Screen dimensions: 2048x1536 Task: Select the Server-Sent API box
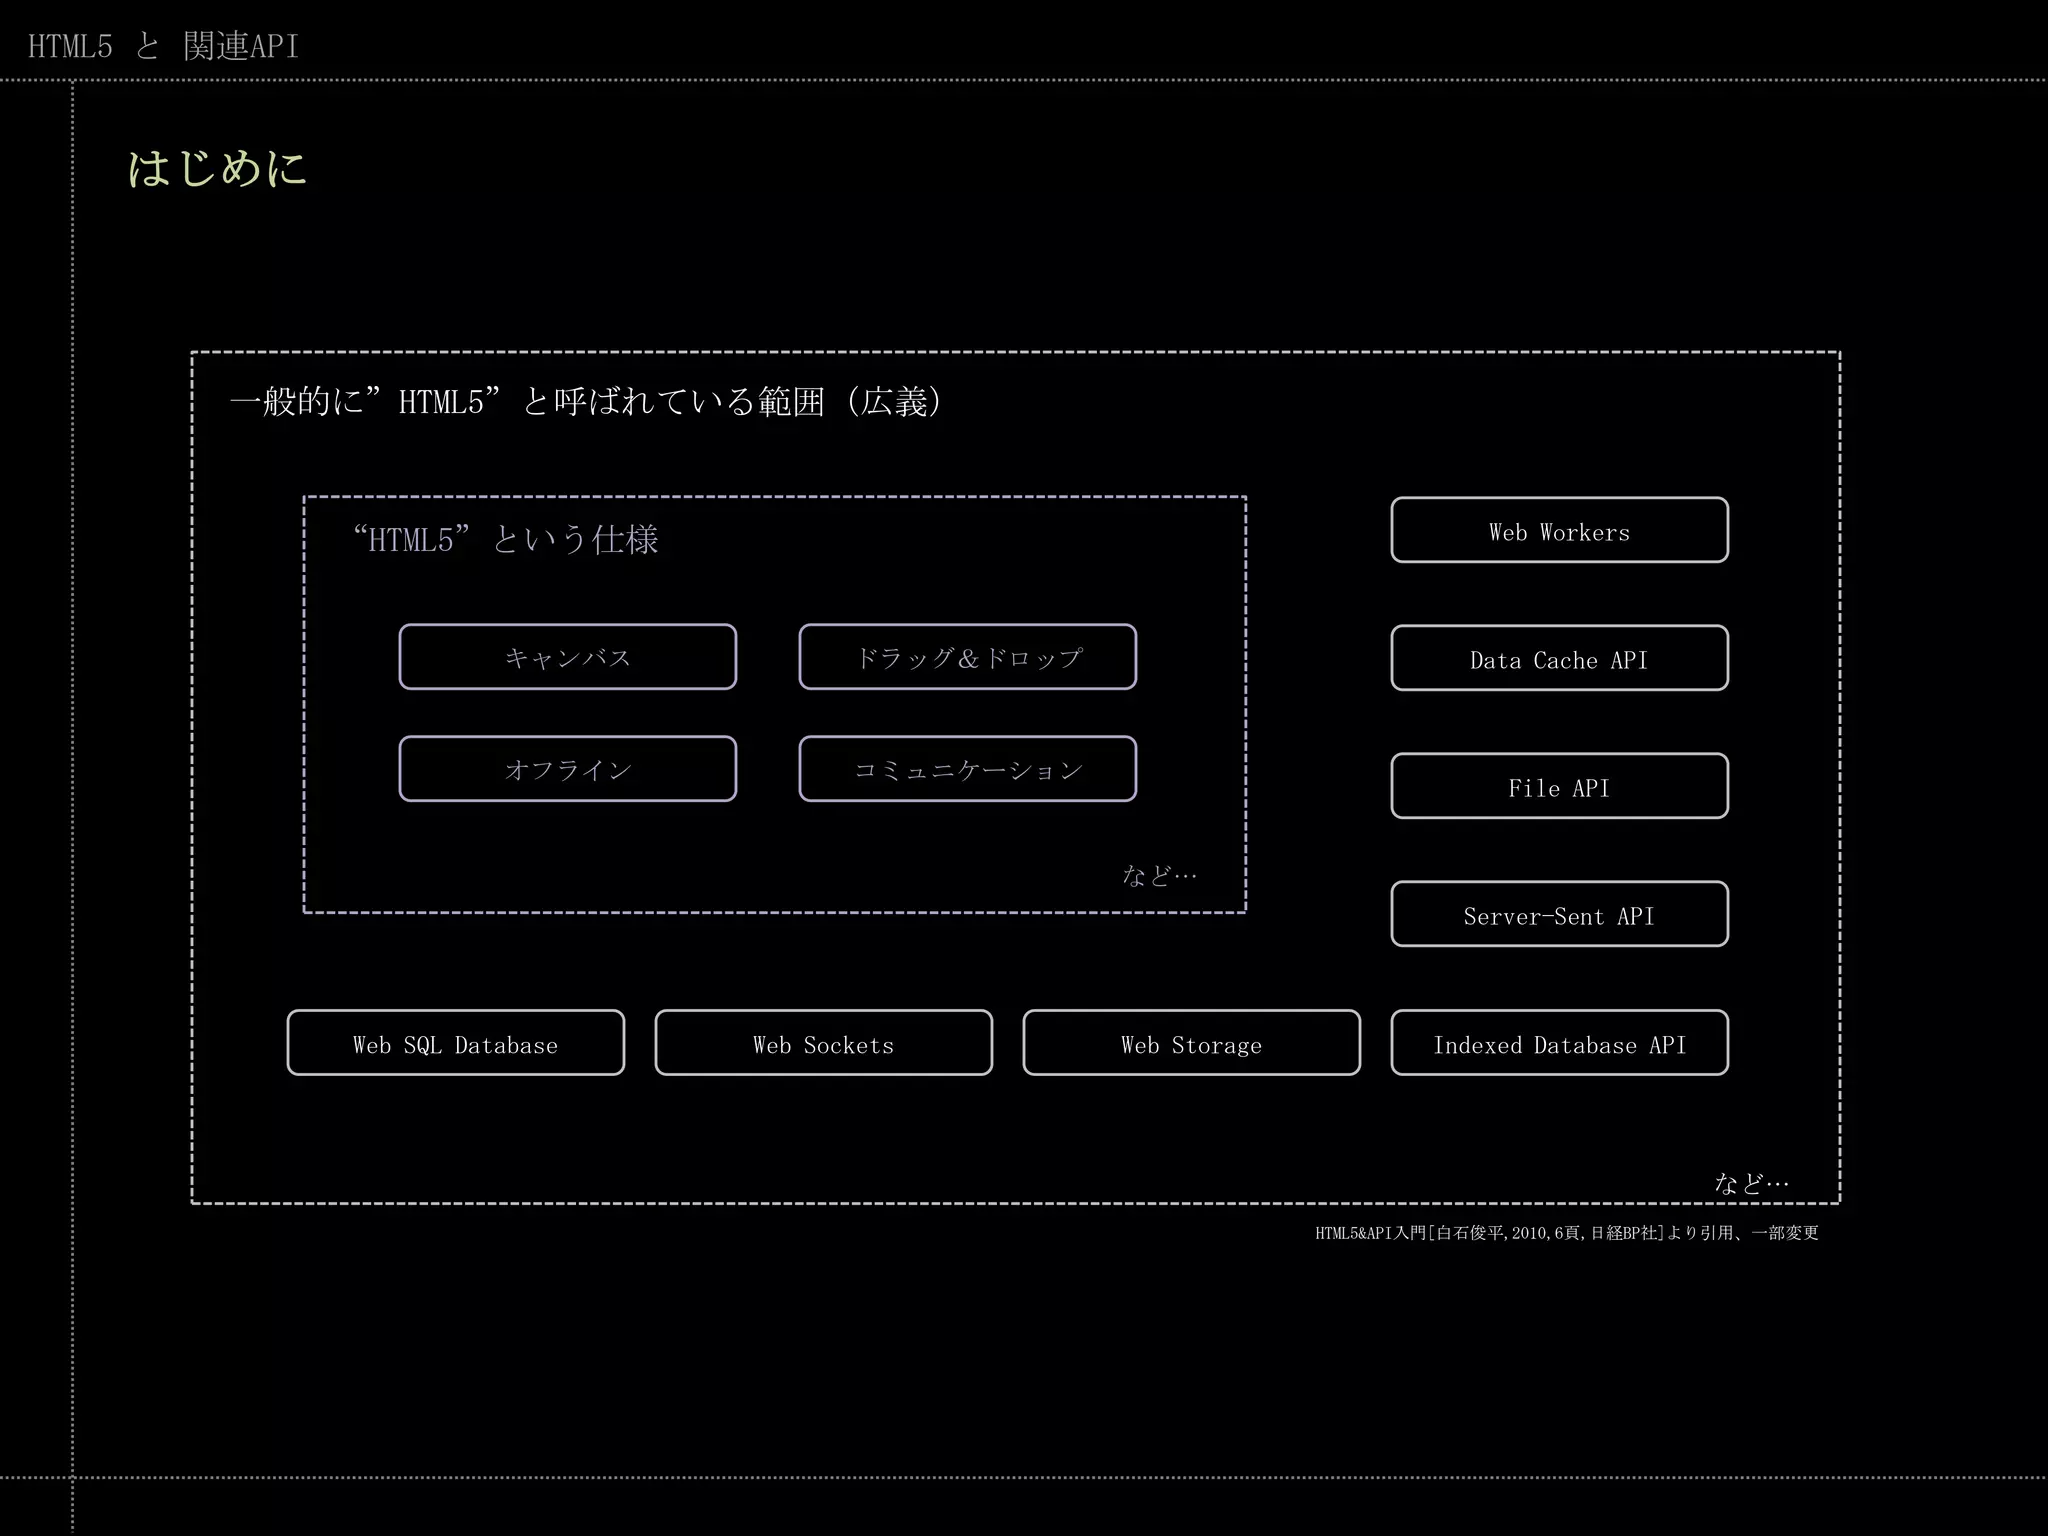(x=1559, y=914)
